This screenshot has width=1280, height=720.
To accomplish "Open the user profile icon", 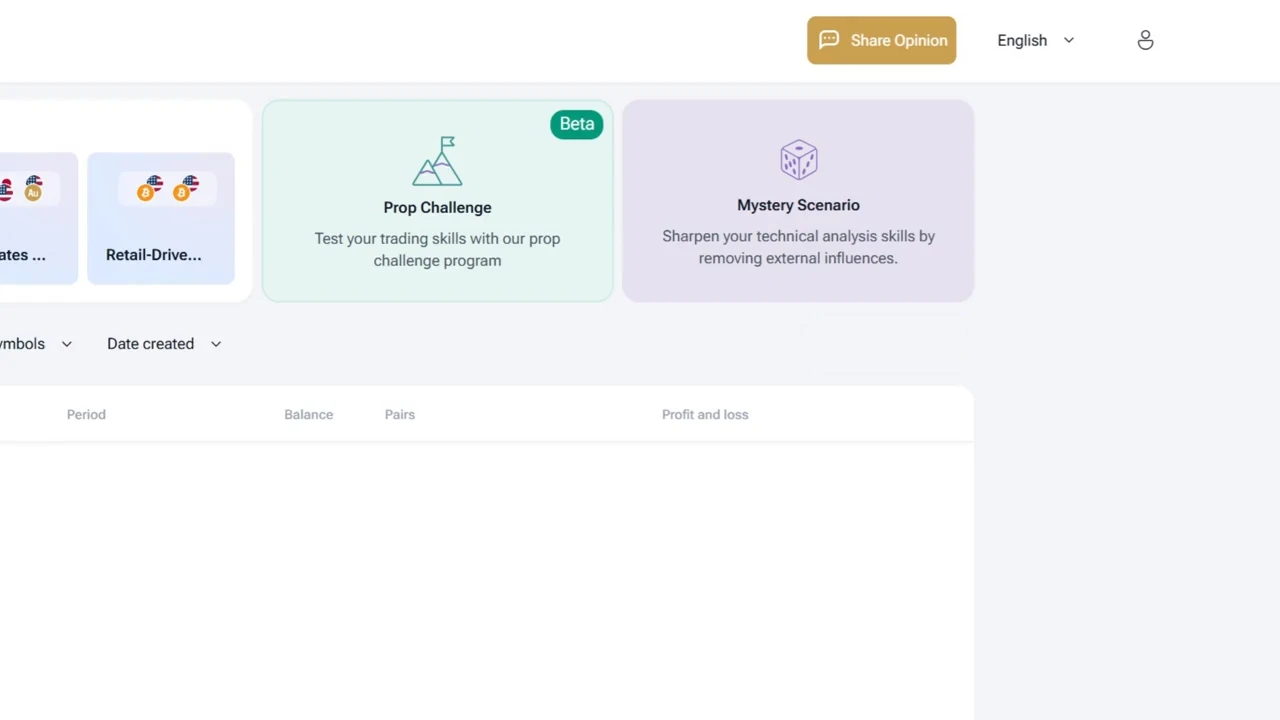I will pos(1145,40).
